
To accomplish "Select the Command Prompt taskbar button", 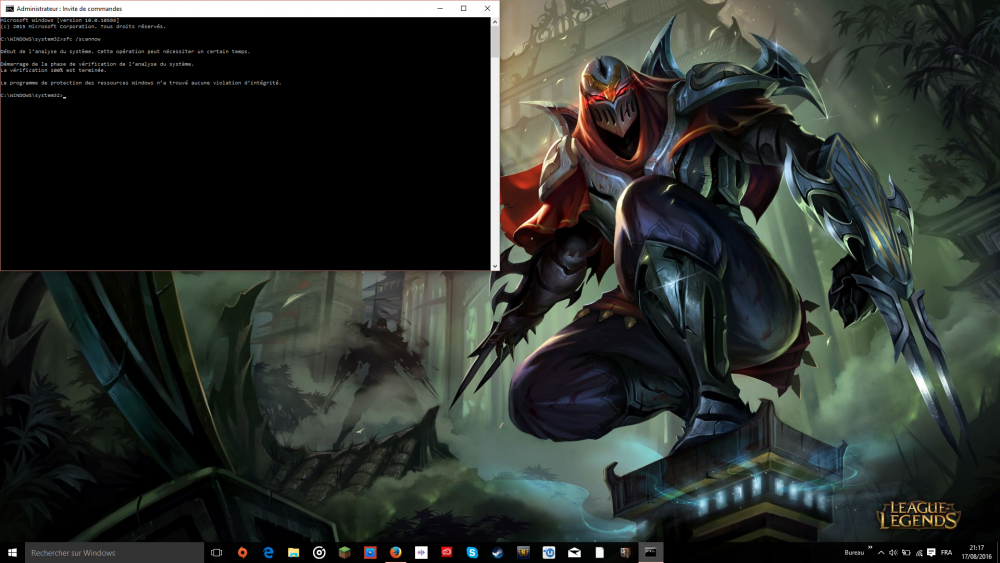I will click(x=650, y=552).
